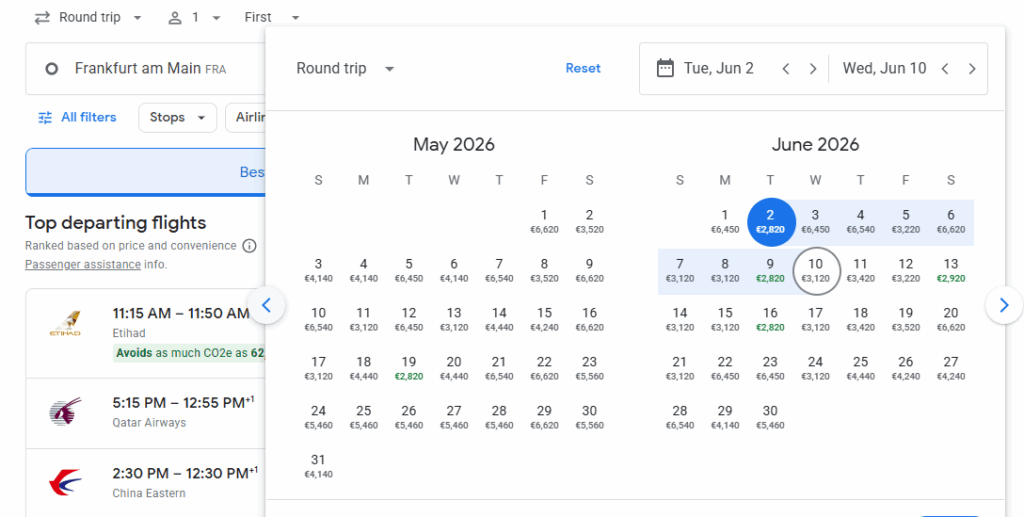This screenshot has height=517, width=1024.
Task: Open All filters panel
Action: 77,118
